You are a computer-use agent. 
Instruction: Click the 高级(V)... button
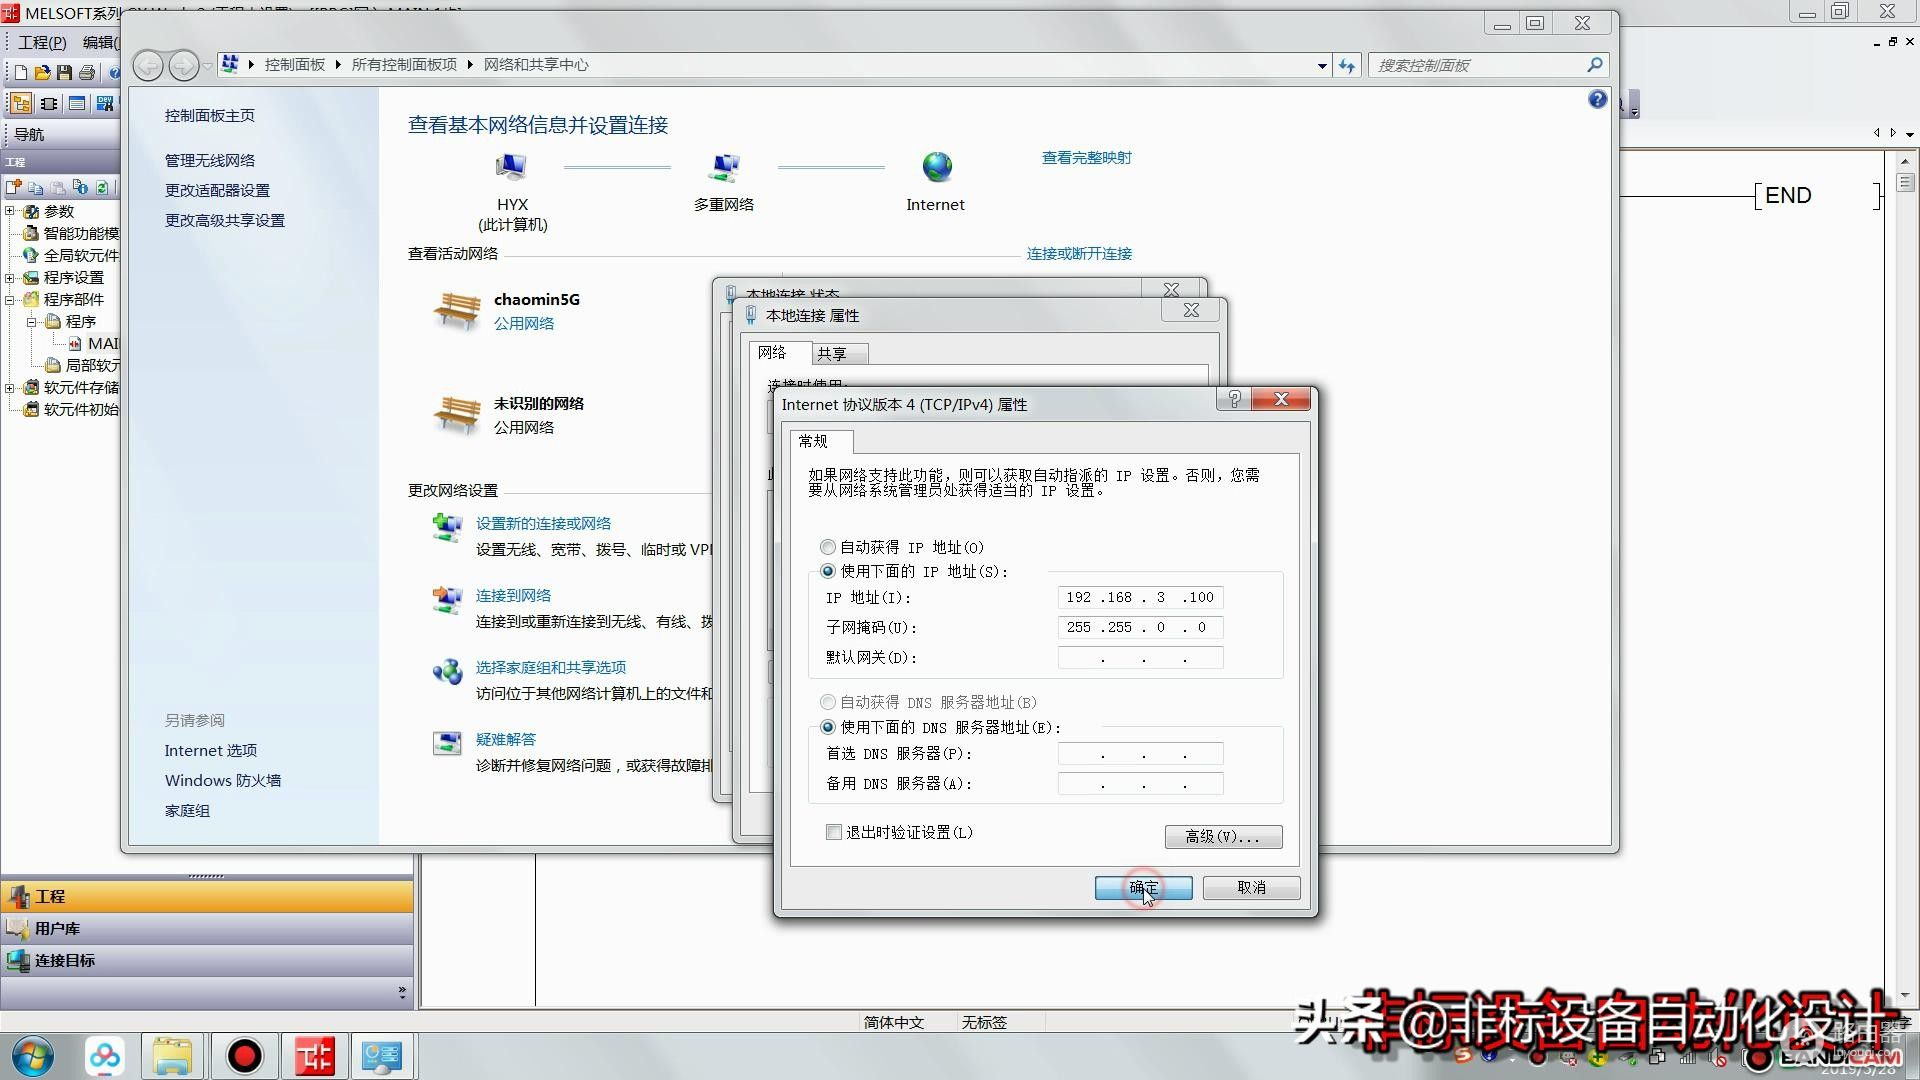tap(1222, 836)
